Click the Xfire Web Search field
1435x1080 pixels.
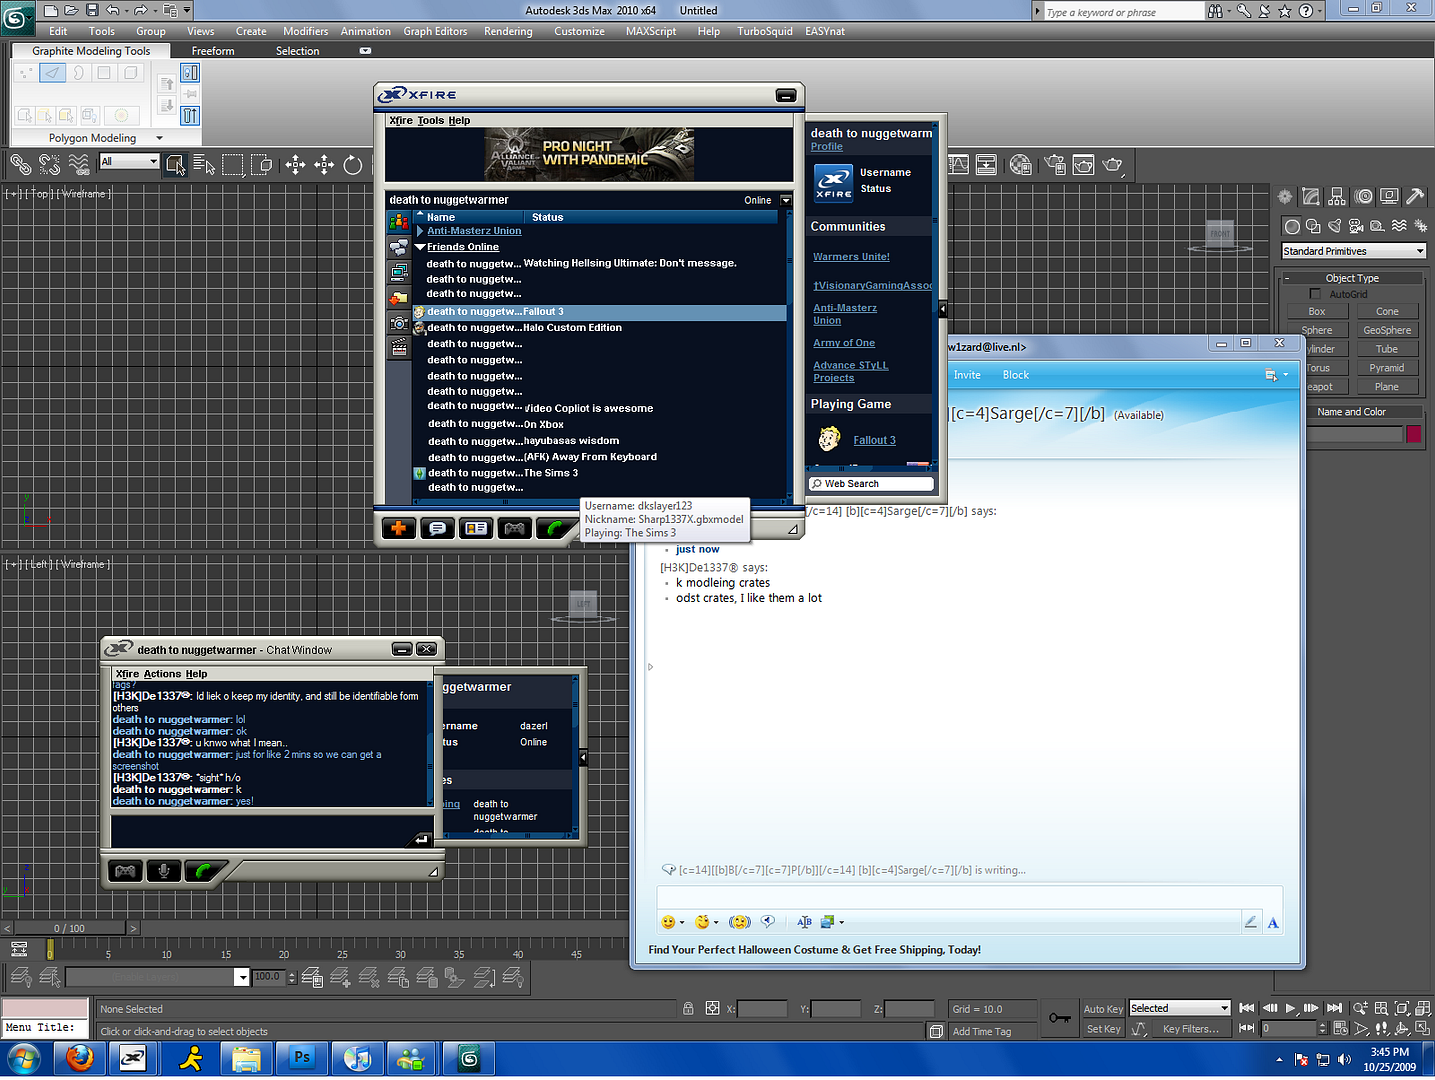point(871,484)
